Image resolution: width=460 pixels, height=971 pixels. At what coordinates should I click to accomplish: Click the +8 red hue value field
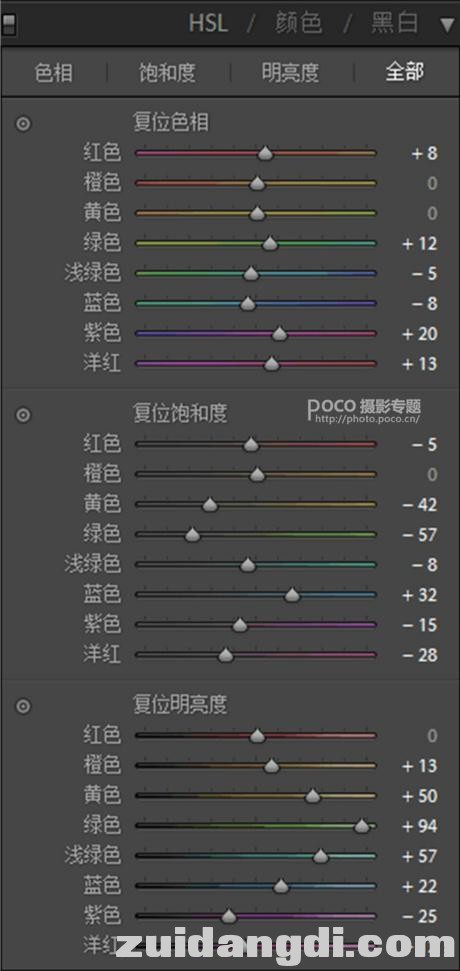[425, 153]
